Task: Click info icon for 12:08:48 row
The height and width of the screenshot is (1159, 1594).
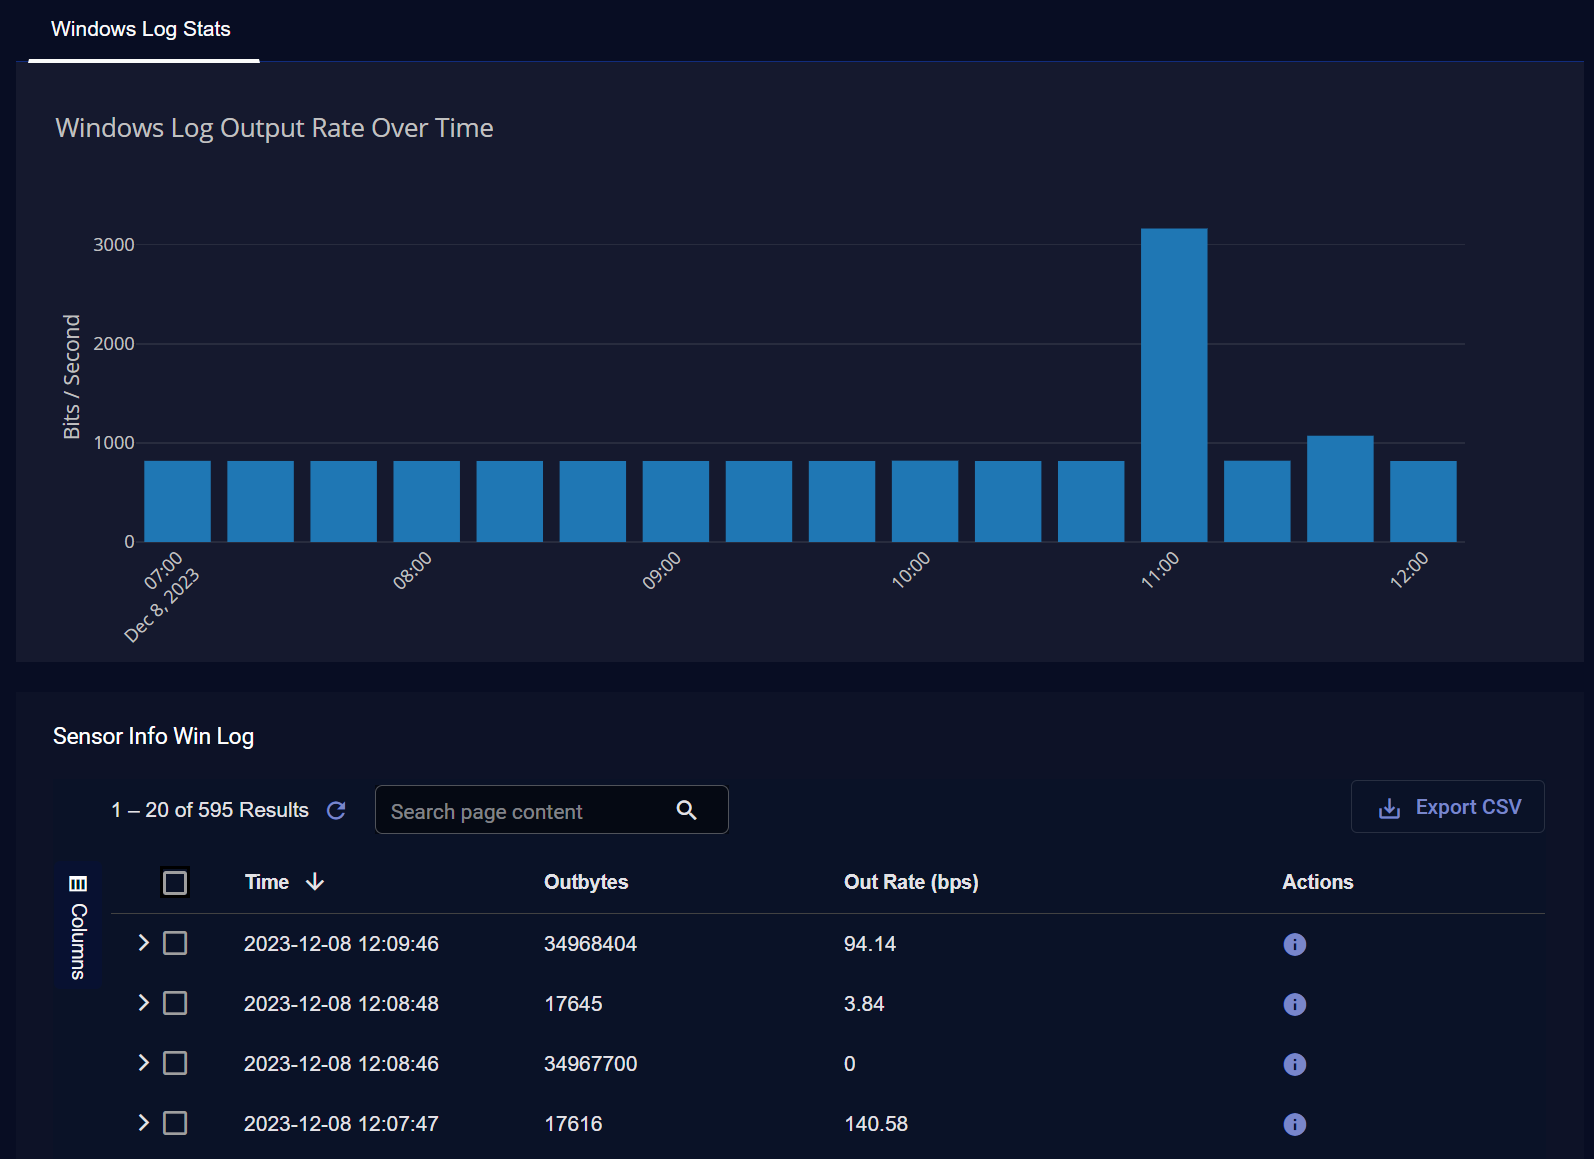Action: [x=1294, y=1004]
